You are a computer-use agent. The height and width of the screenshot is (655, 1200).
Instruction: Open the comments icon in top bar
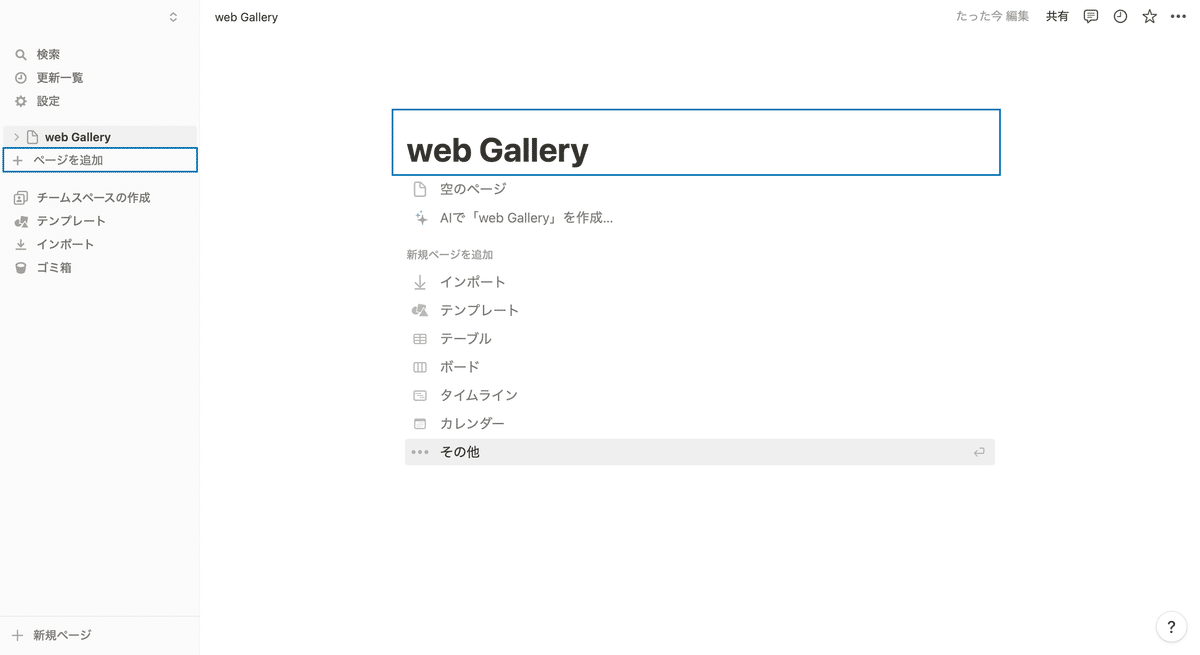pos(1091,16)
